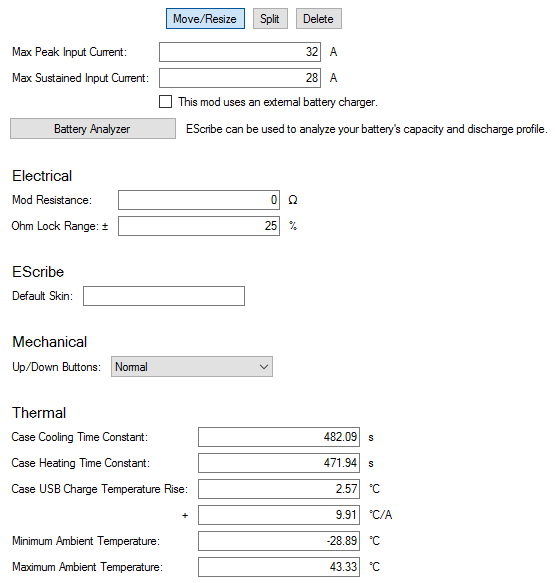Click the Delete button
Screen dimensions: 555x583
coord(319,19)
